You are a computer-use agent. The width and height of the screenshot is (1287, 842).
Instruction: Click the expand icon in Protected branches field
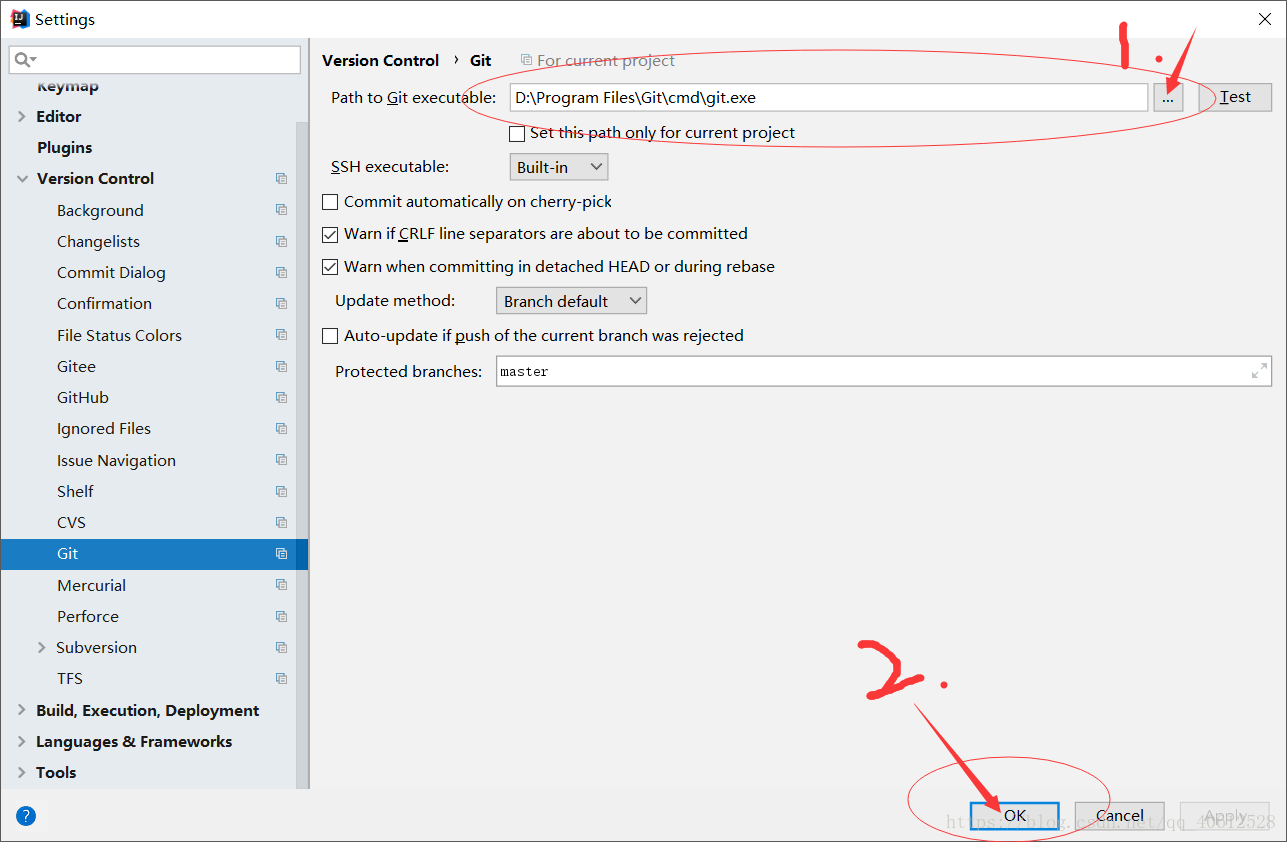[x=1259, y=371]
